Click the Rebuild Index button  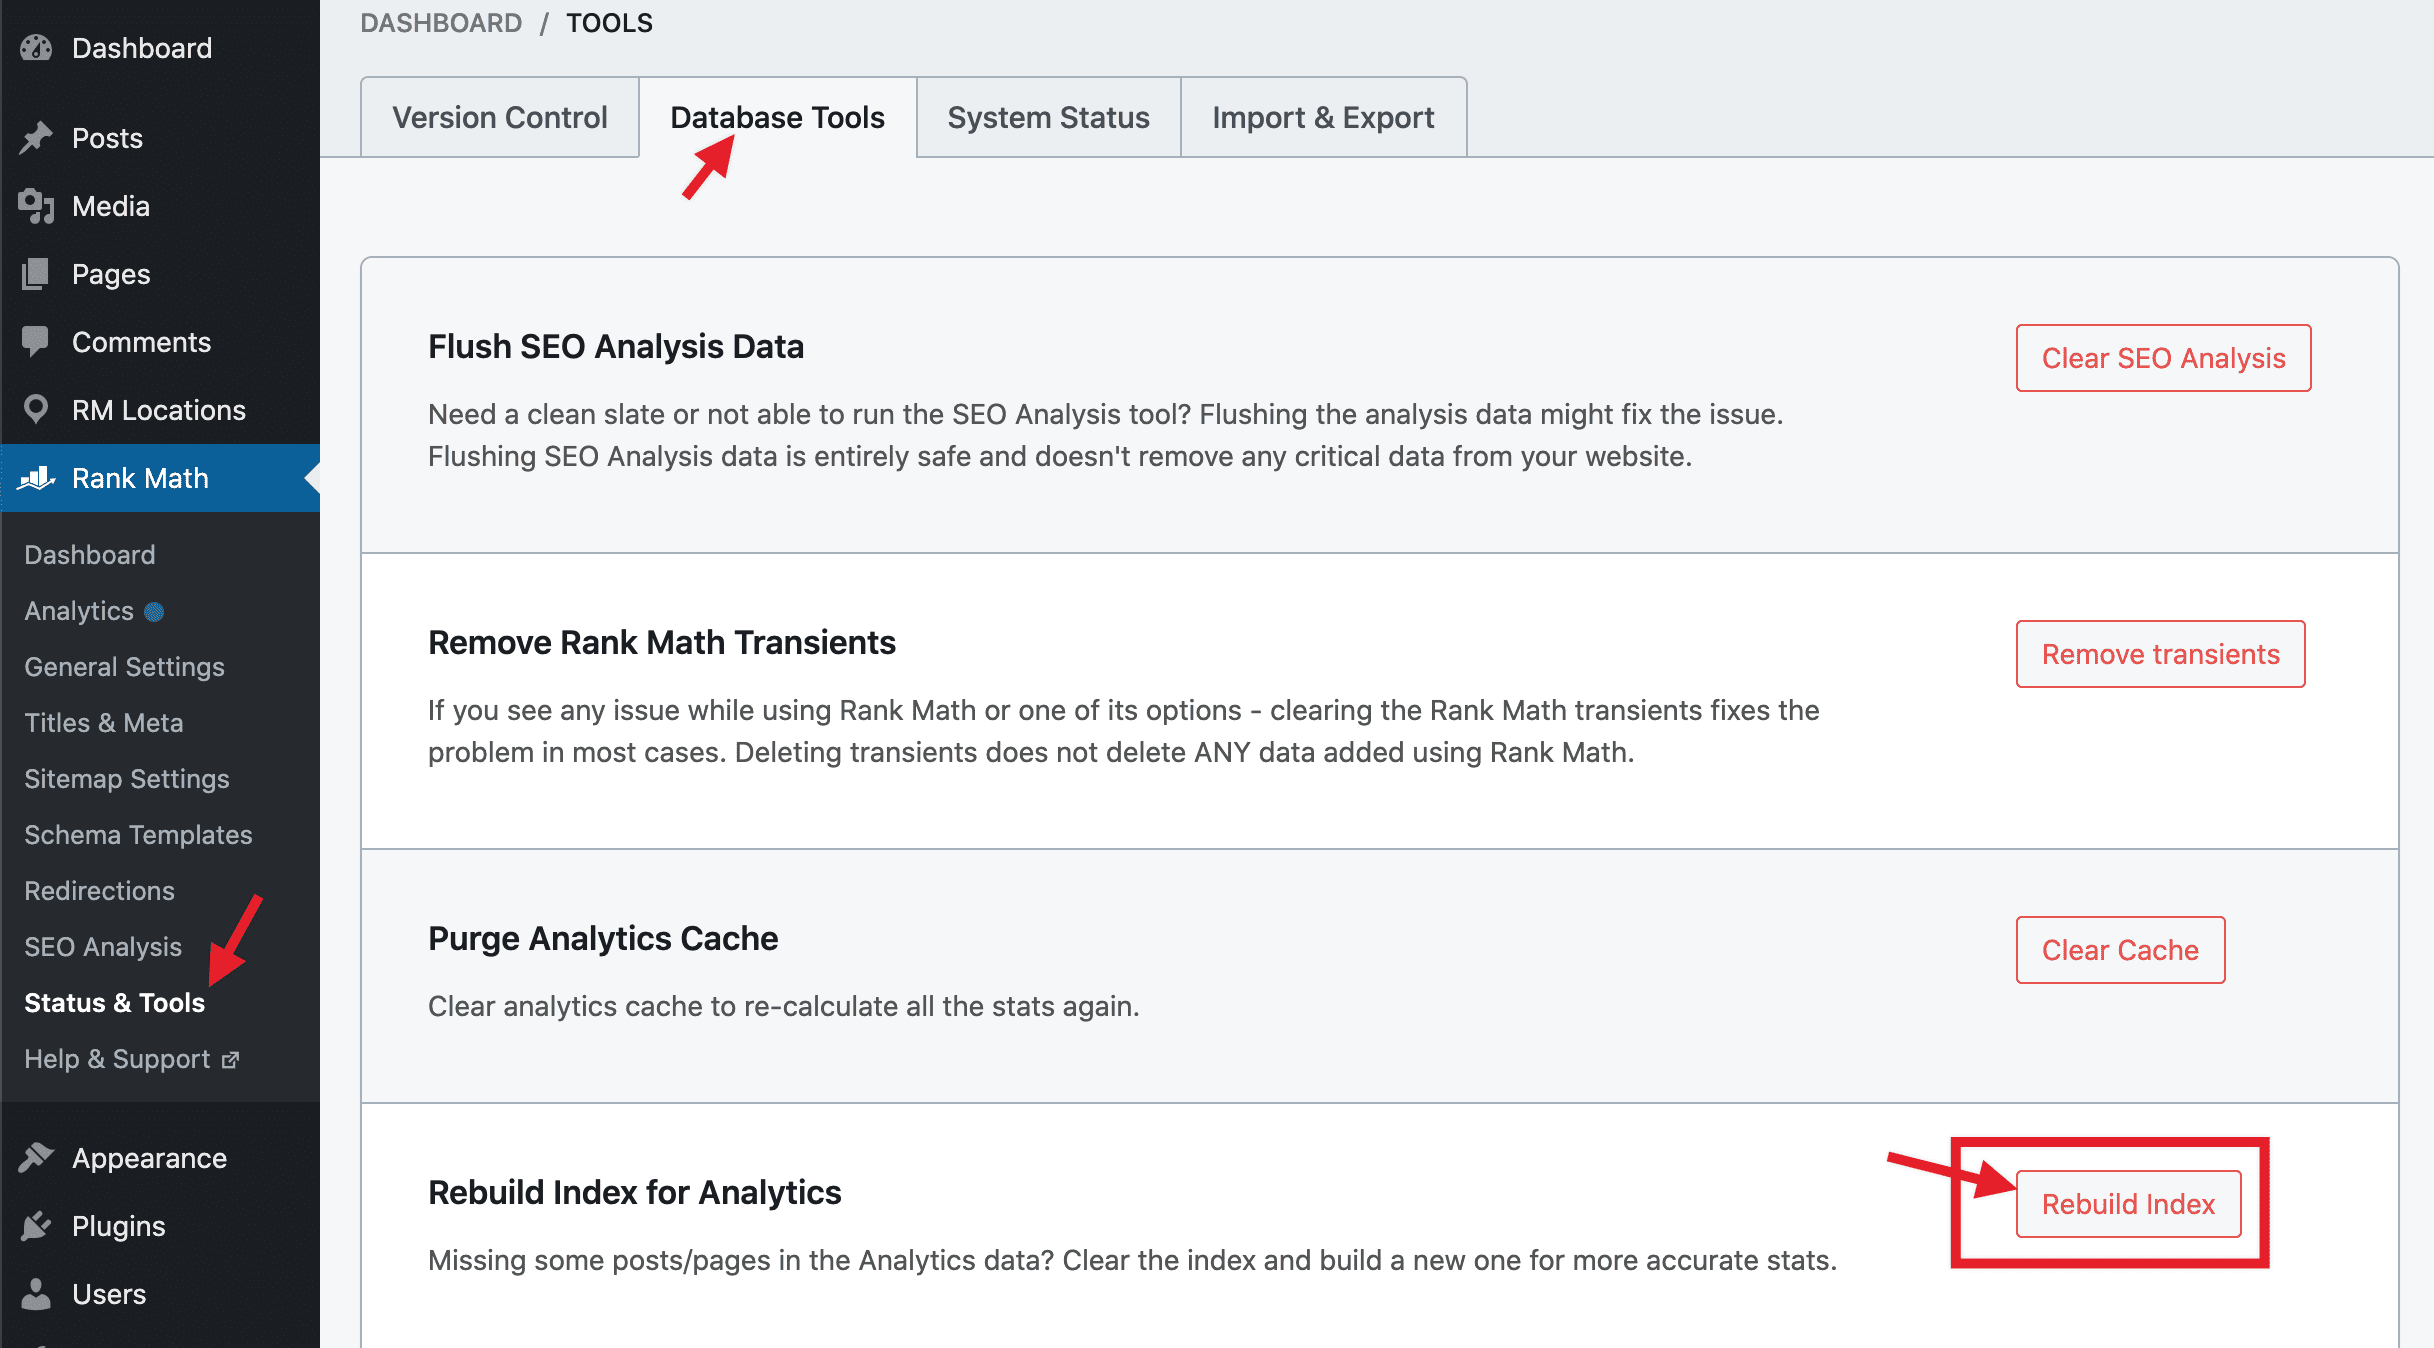click(2128, 1204)
